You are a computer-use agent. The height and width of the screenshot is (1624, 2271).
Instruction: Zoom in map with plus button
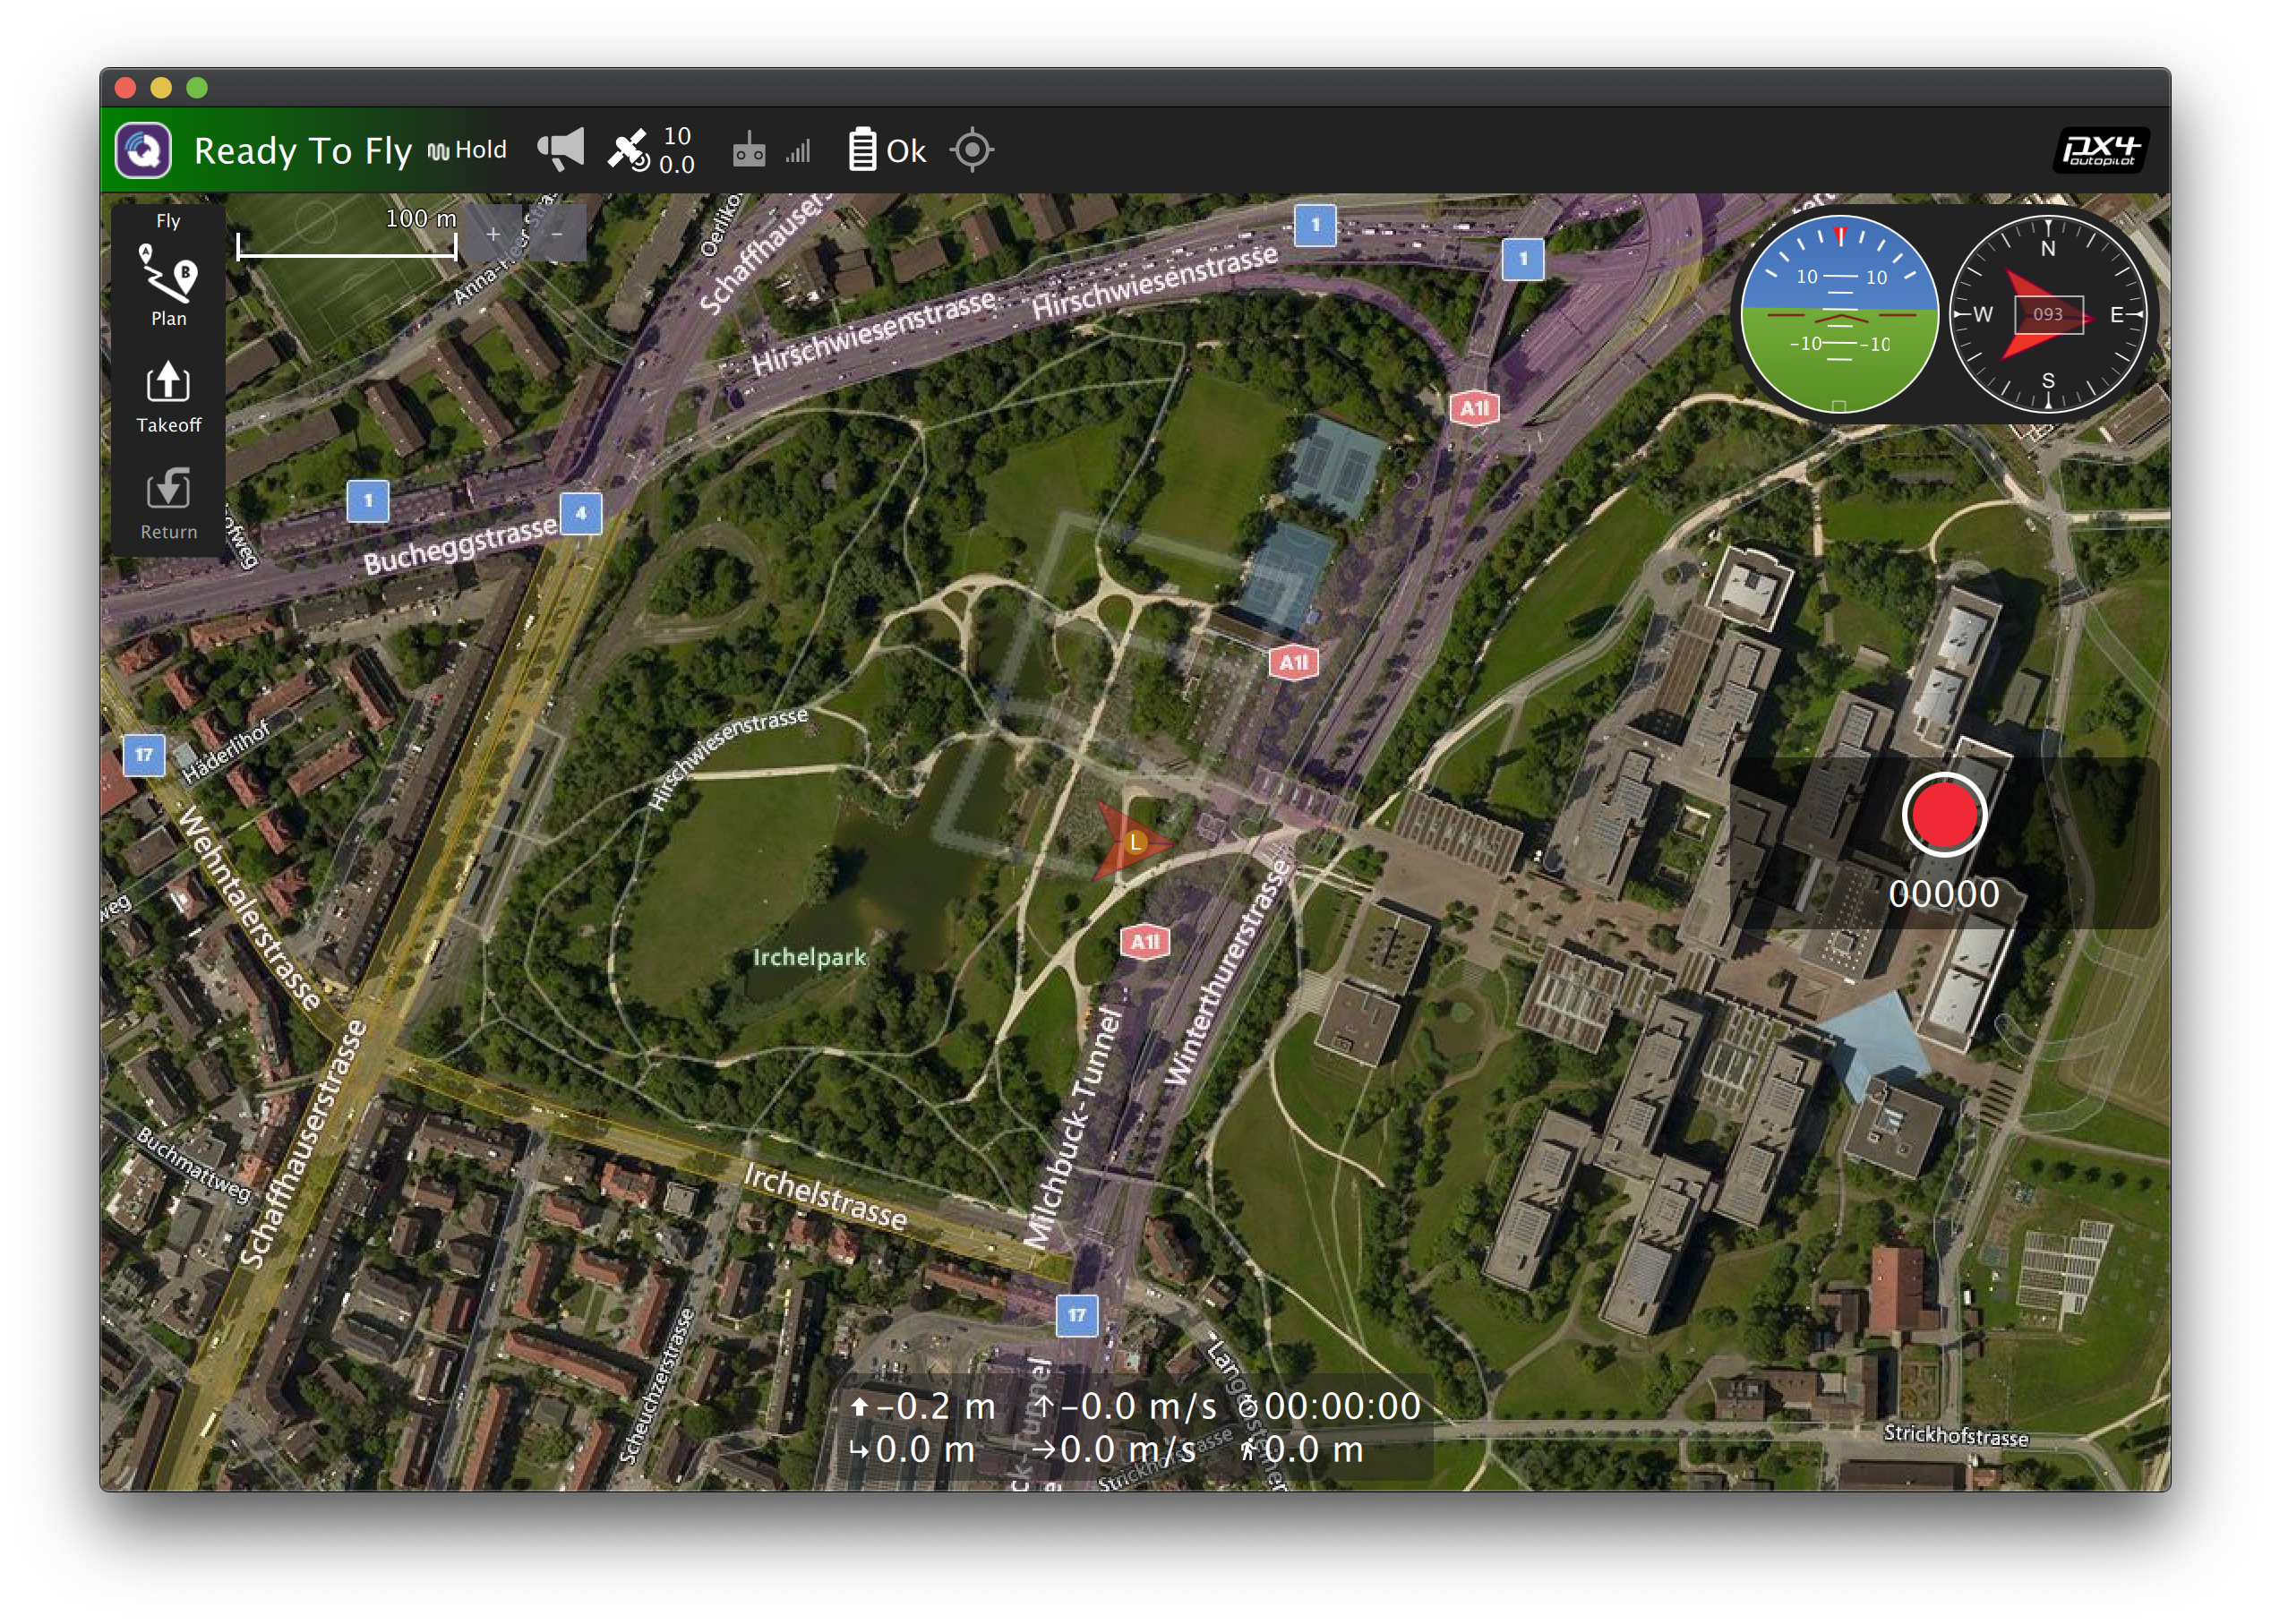pyautogui.click(x=493, y=234)
